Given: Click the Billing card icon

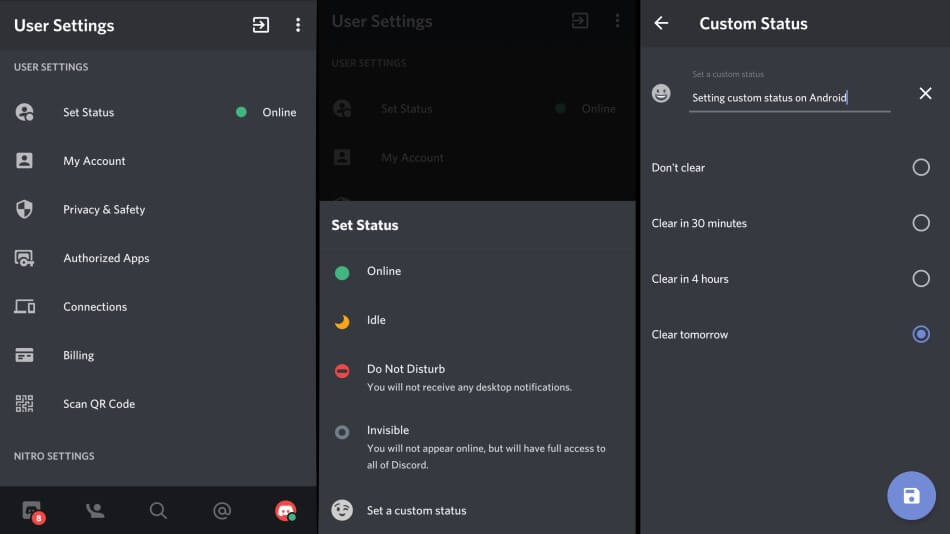Looking at the screenshot, I should click(x=24, y=355).
